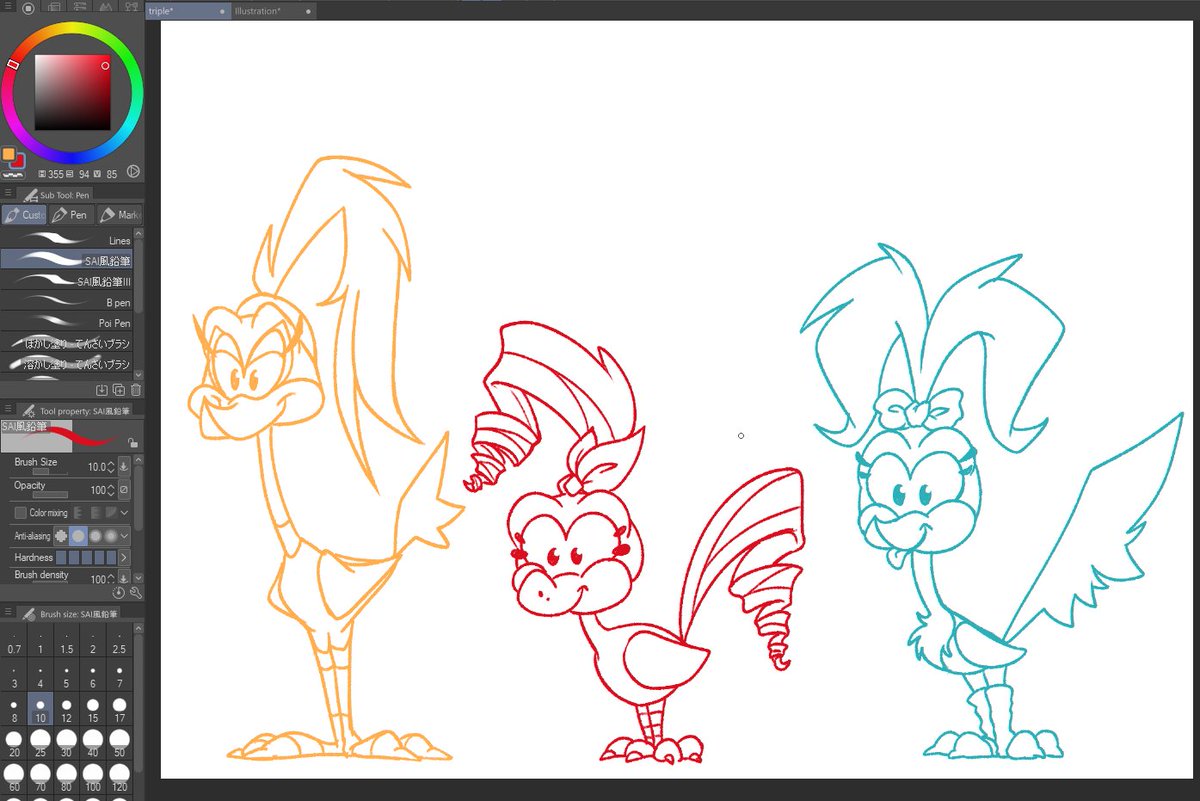Switch color space with the round arrow icon

pos(133,172)
